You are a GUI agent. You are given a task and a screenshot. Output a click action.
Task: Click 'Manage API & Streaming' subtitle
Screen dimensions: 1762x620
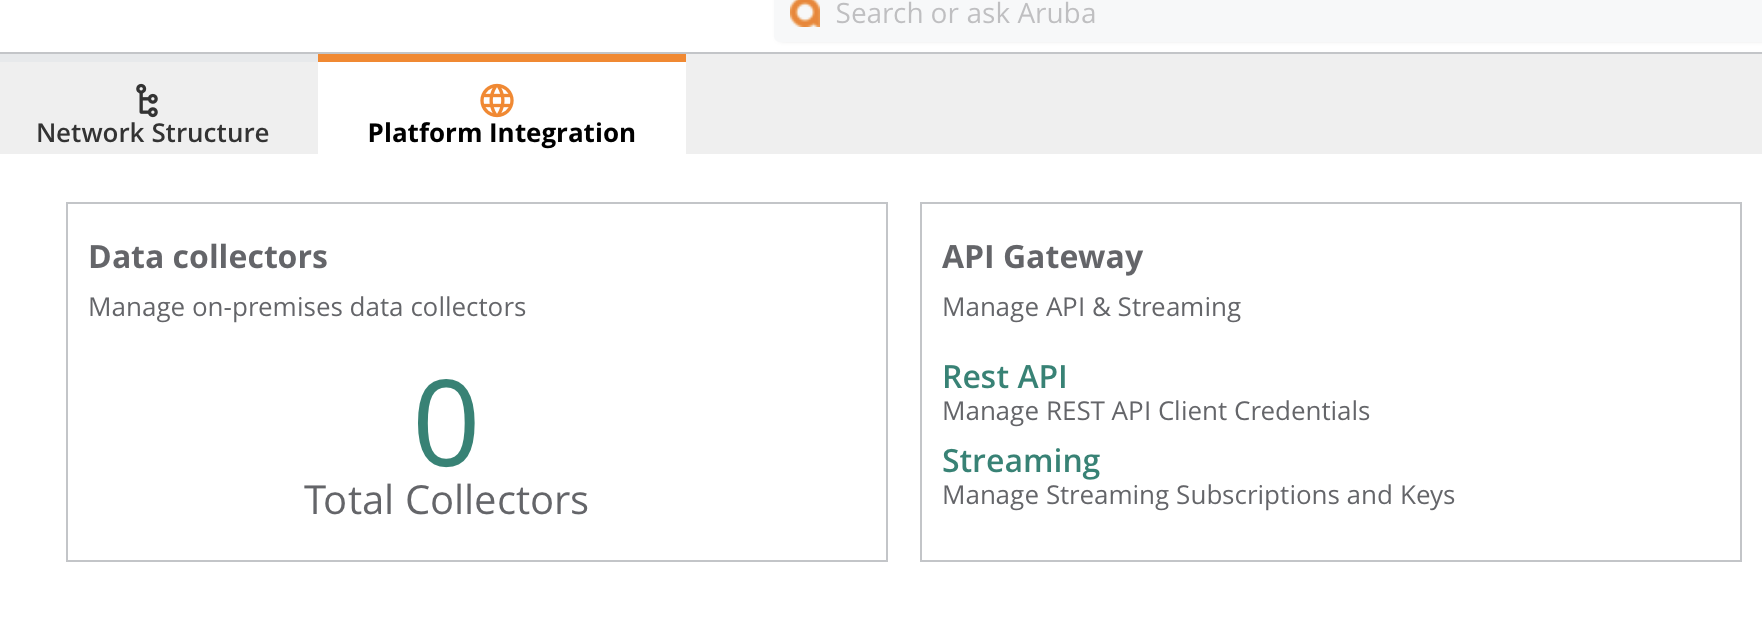(1091, 307)
